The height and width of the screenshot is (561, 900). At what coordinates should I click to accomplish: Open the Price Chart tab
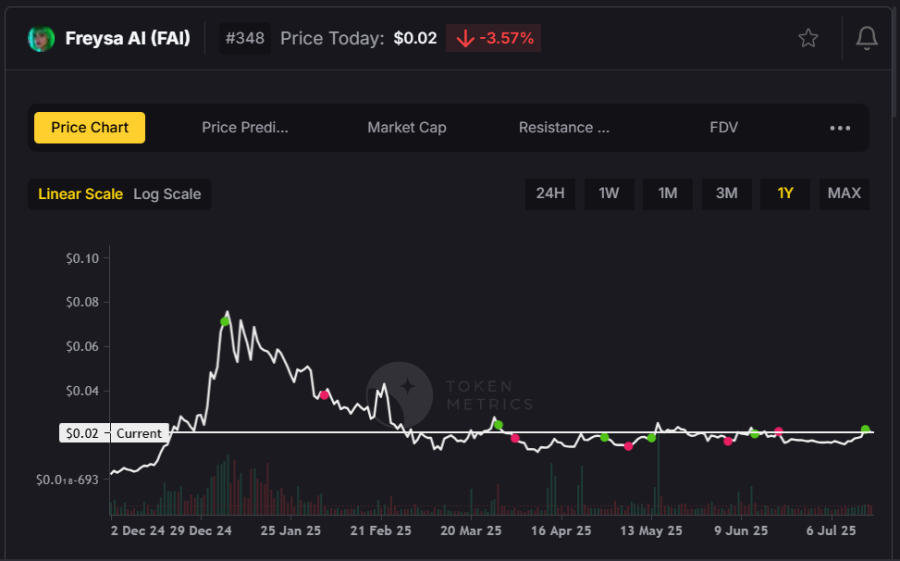pos(90,128)
